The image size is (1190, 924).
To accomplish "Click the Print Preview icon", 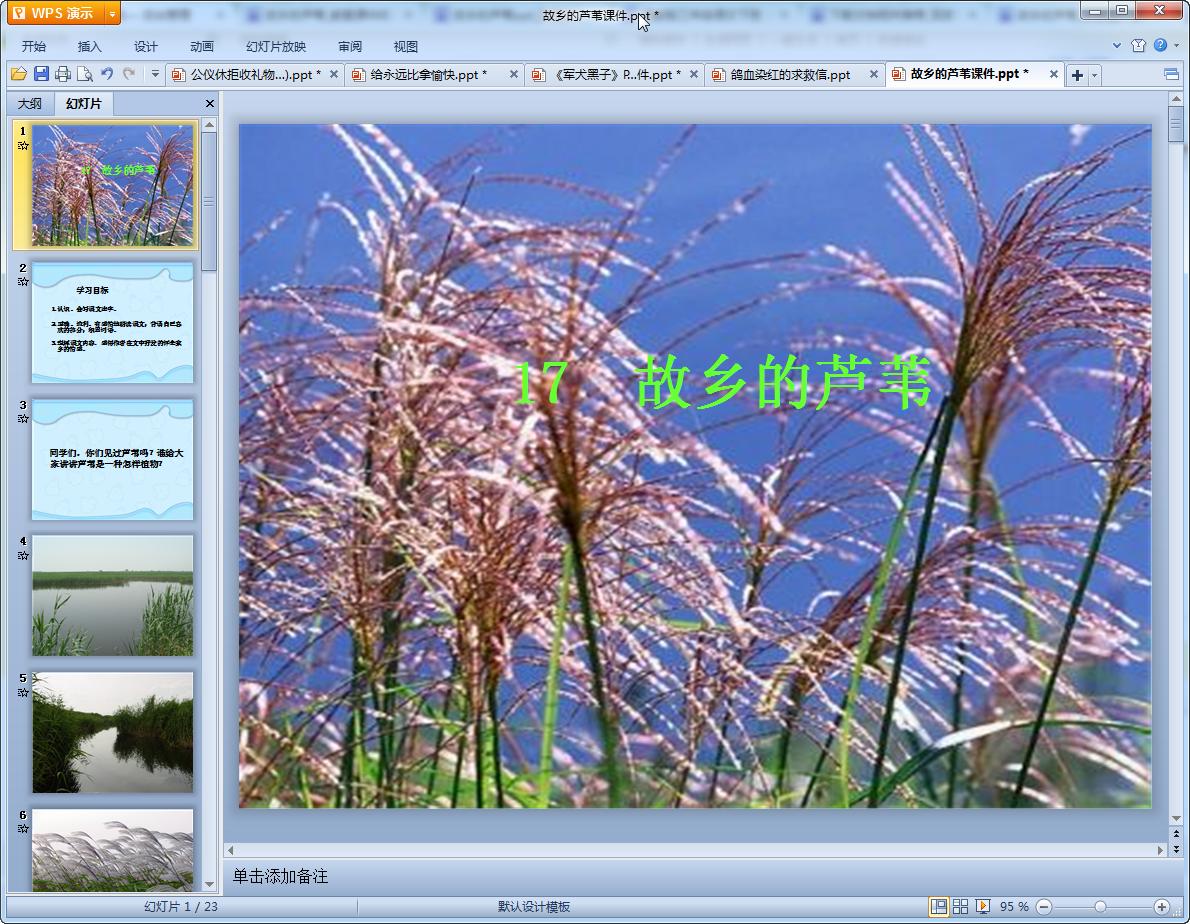I will [x=85, y=74].
